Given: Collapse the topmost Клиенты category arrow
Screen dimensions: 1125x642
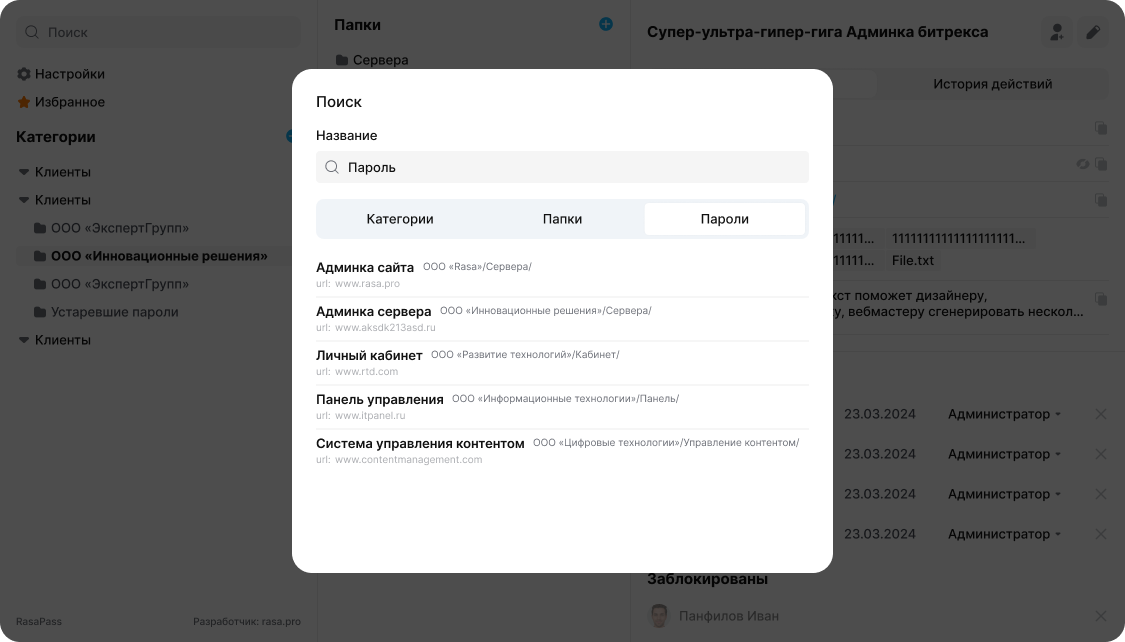Looking at the screenshot, I should [x=24, y=172].
